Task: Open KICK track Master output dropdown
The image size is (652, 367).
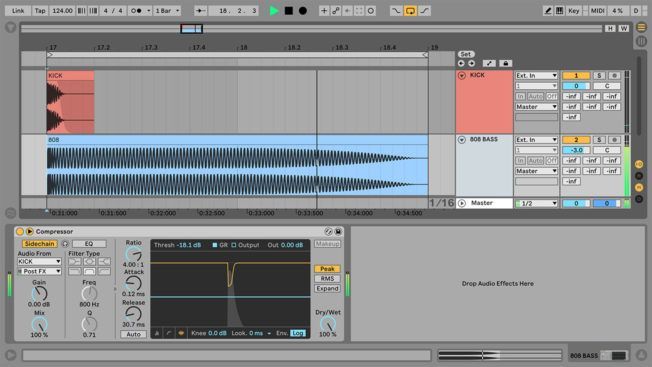Action: [536, 107]
